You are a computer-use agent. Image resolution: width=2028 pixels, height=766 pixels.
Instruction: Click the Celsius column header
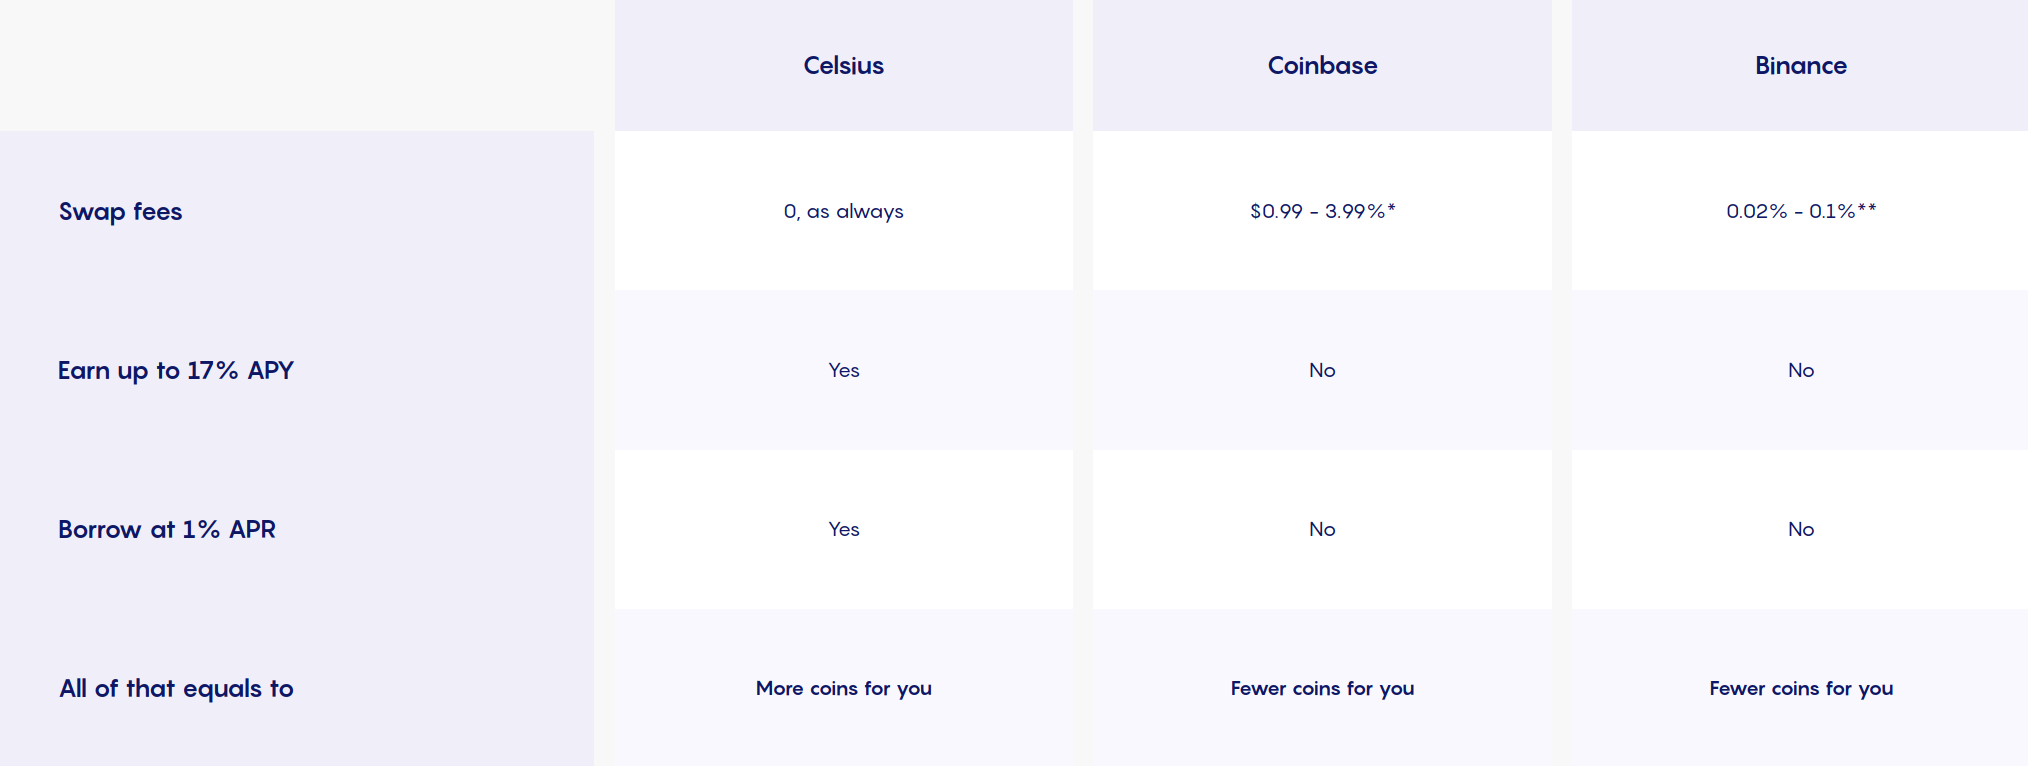pos(843,65)
